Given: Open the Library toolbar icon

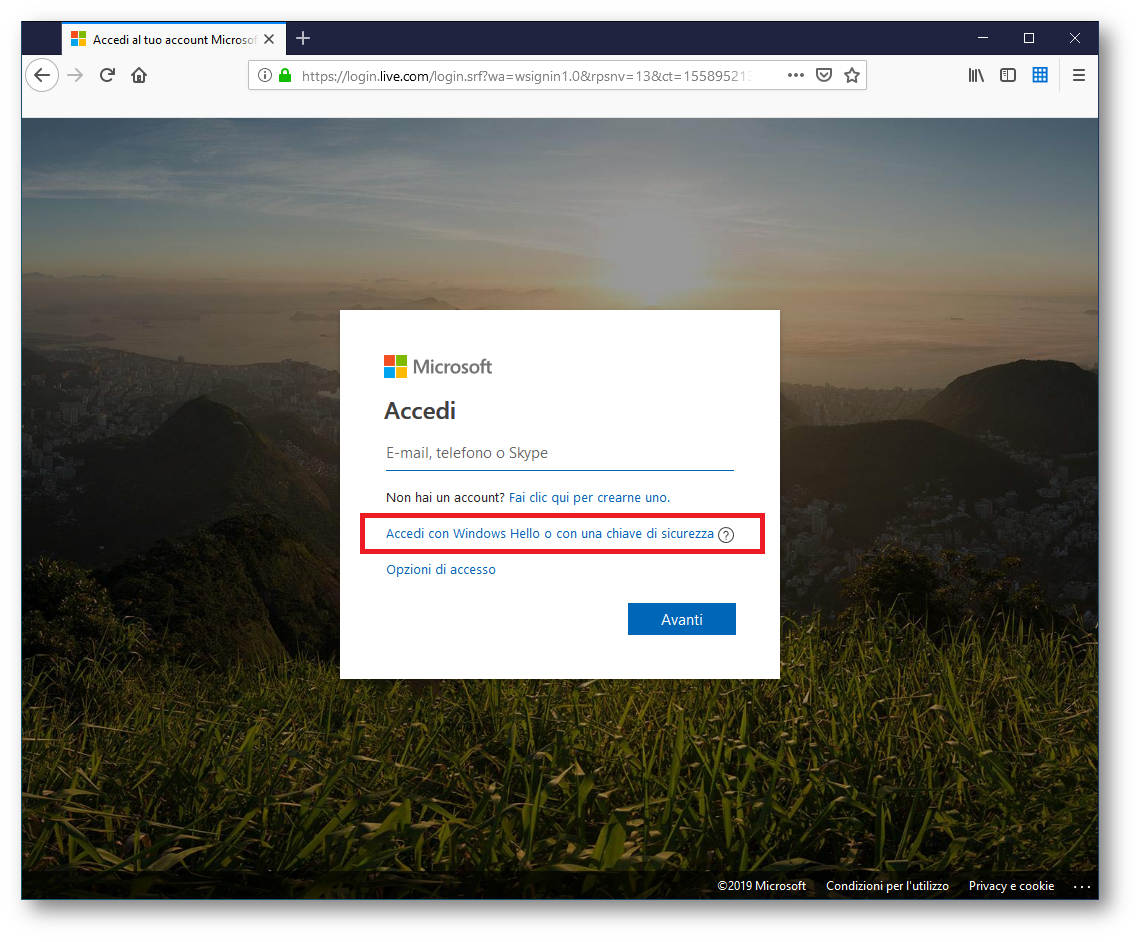Looking at the screenshot, I should 976,75.
